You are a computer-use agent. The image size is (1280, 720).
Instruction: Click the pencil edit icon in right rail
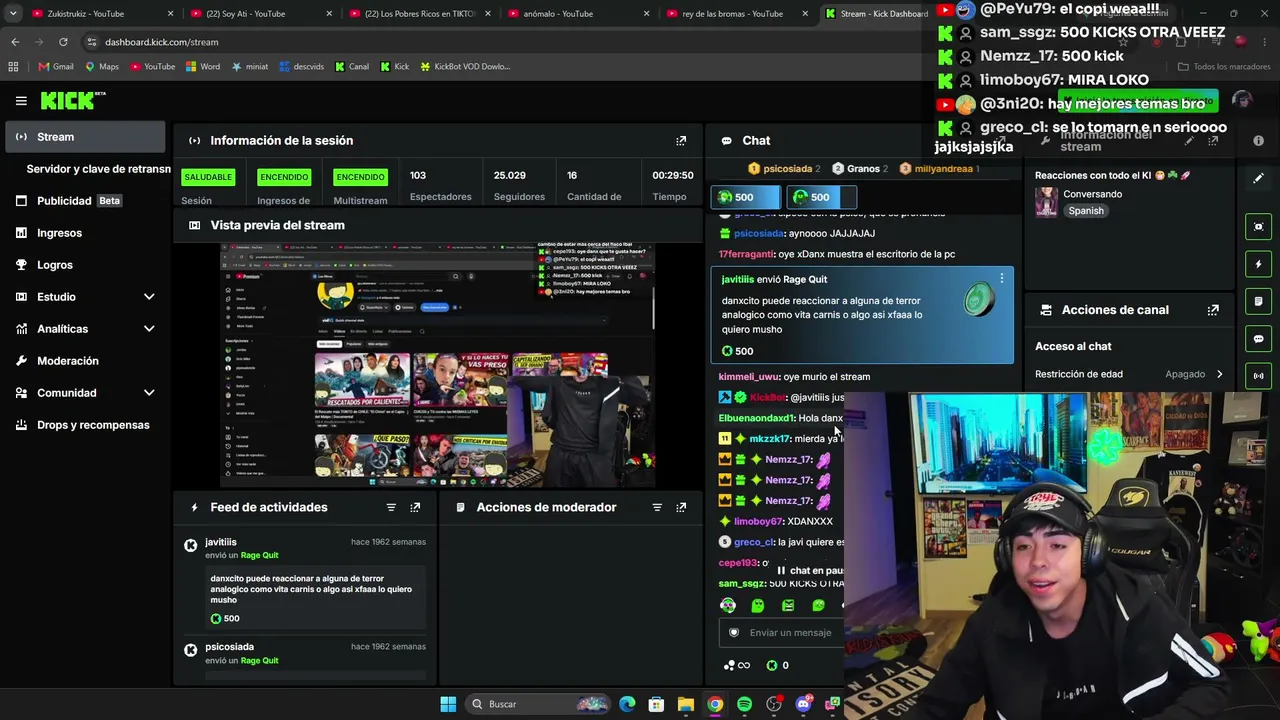coord(1259,178)
